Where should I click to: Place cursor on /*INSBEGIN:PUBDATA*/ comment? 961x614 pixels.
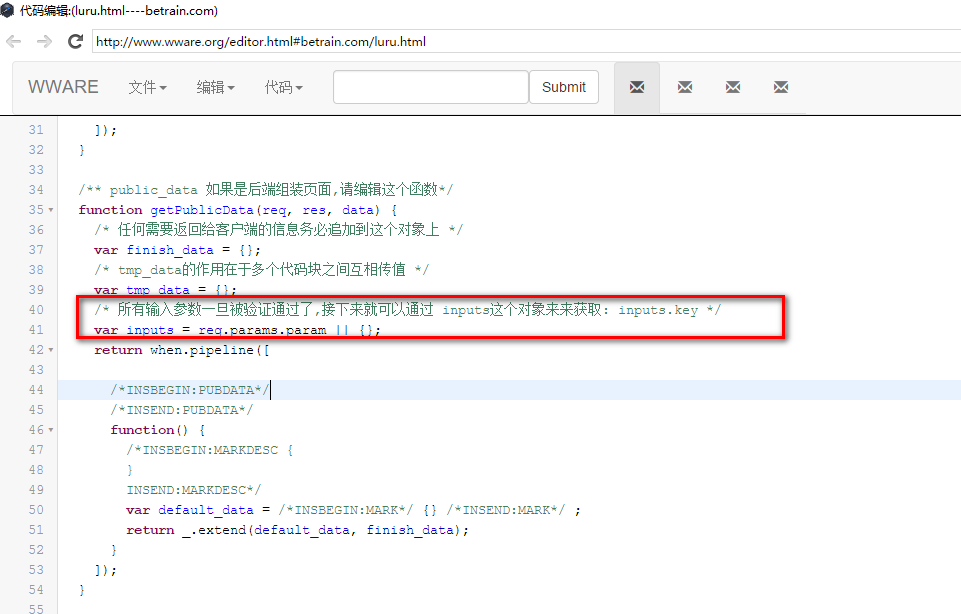(x=189, y=390)
